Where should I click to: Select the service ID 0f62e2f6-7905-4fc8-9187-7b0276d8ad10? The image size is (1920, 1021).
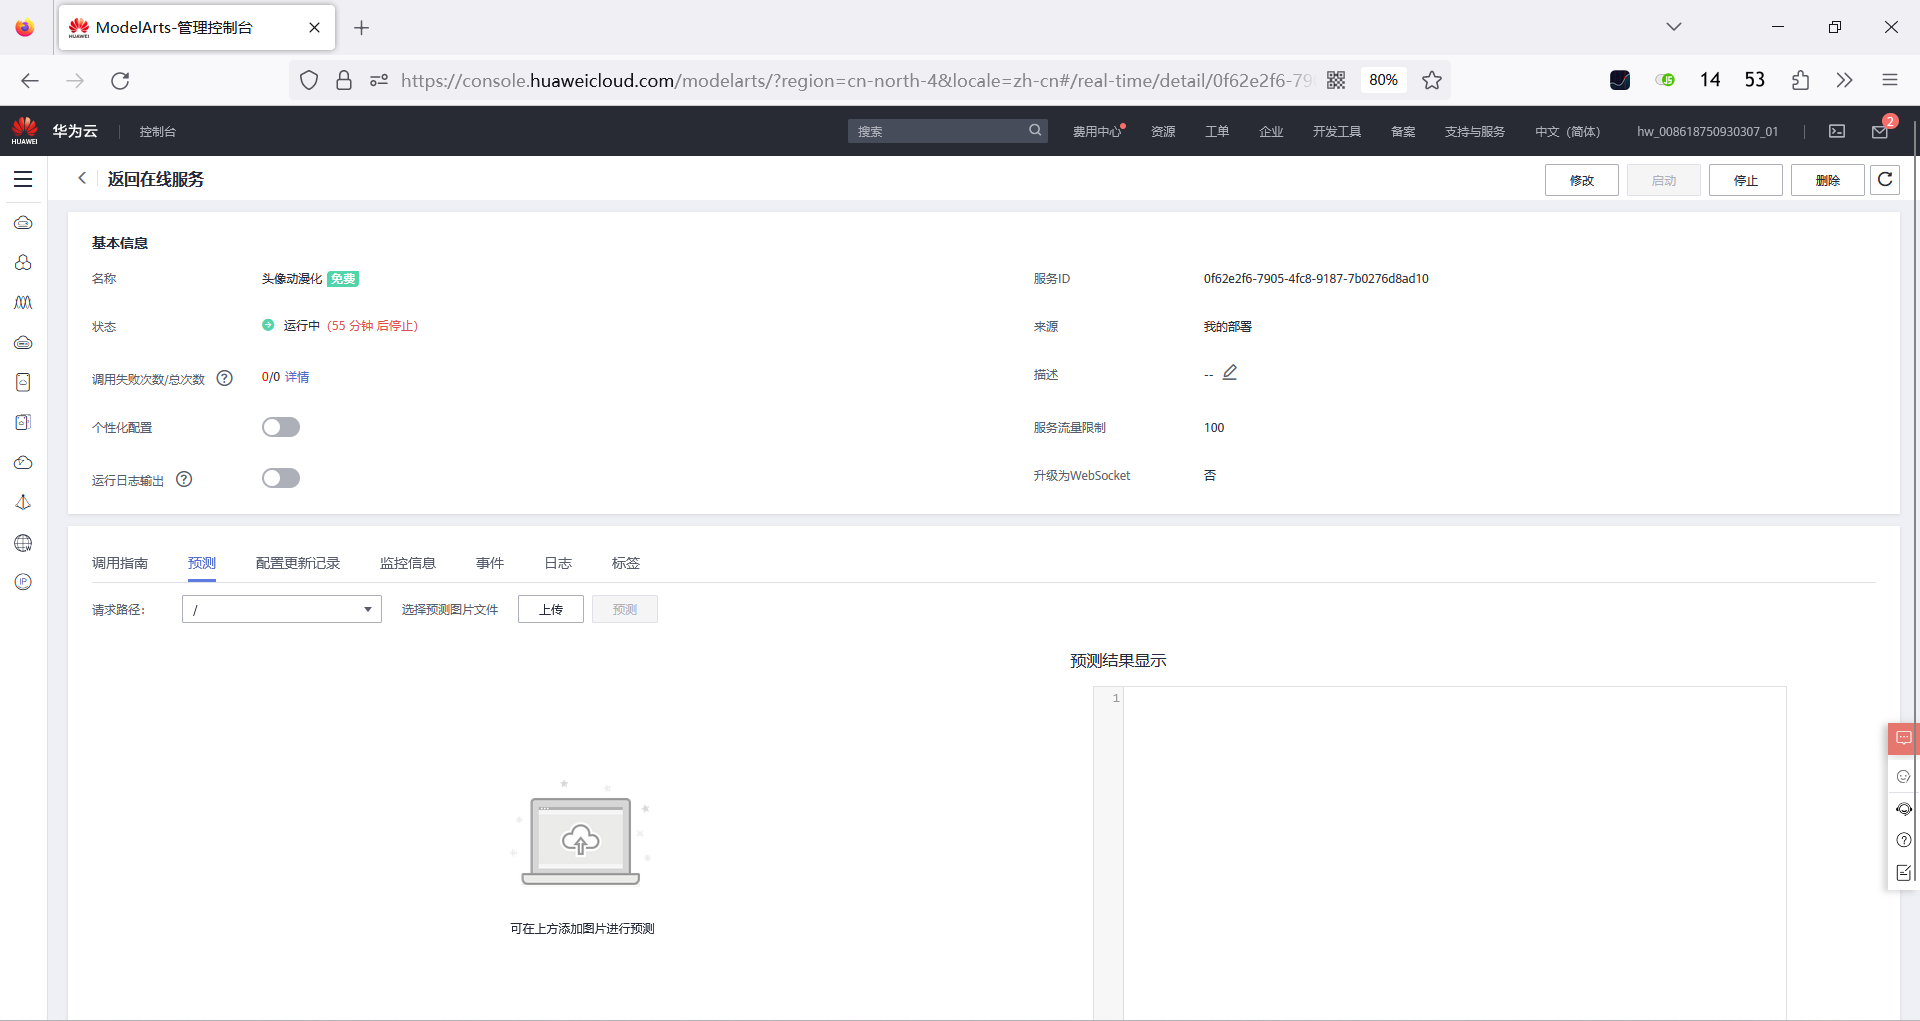click(x=1316, y=279)
